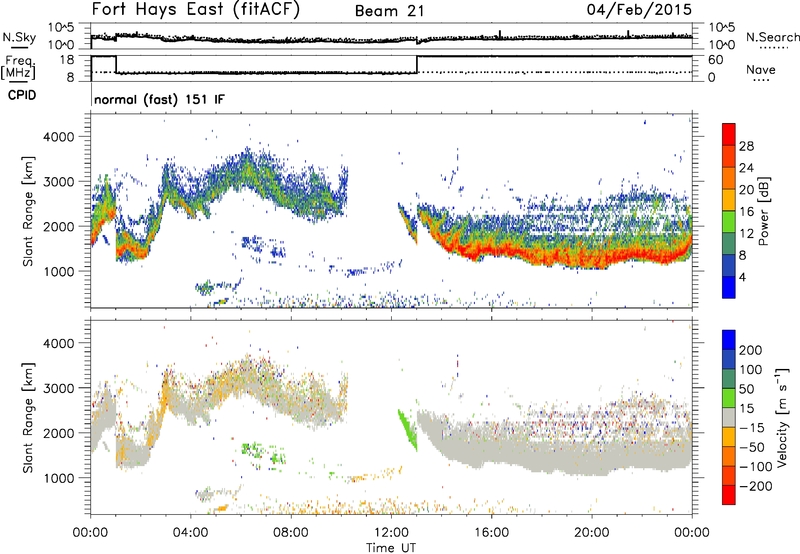Click the "3000" tick on power panel
Screen dimensions: 800x554
coord(58,182)
